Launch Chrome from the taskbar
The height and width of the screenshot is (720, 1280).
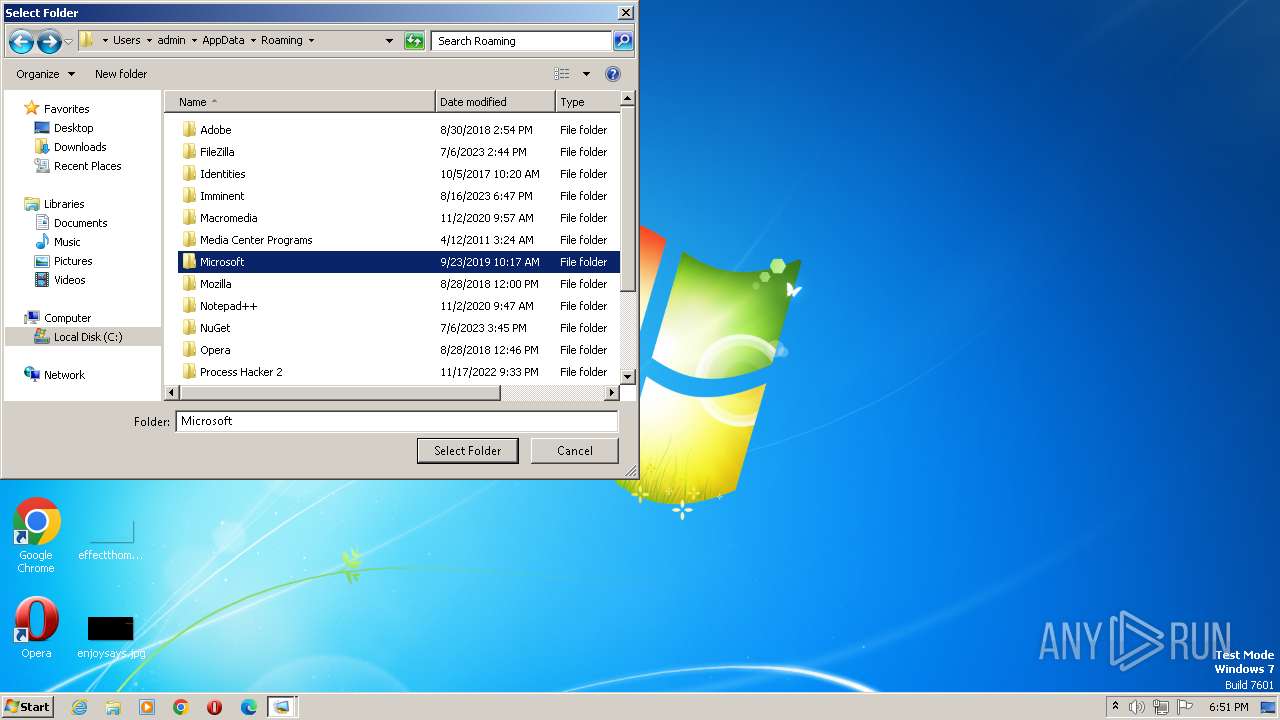pos(181,707)
